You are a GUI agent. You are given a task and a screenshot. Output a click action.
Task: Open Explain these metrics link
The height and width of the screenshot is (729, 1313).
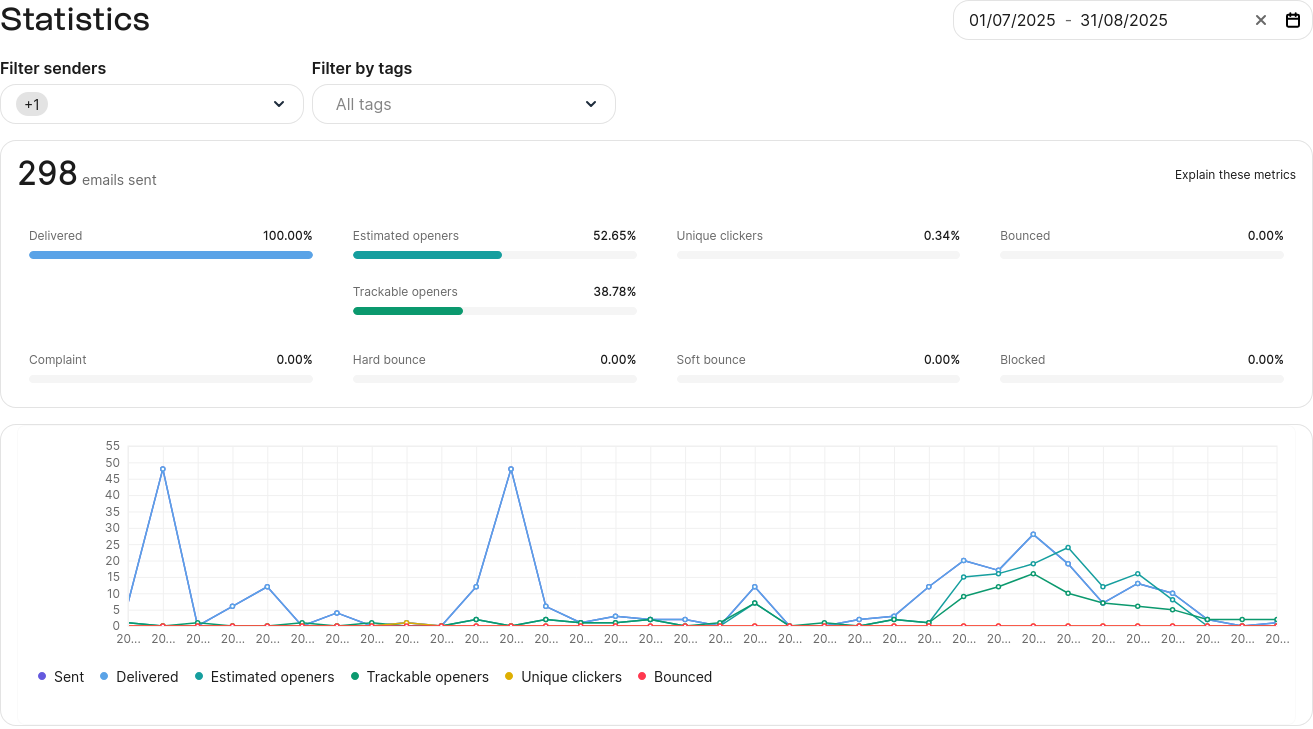[x=1235, y=175]
